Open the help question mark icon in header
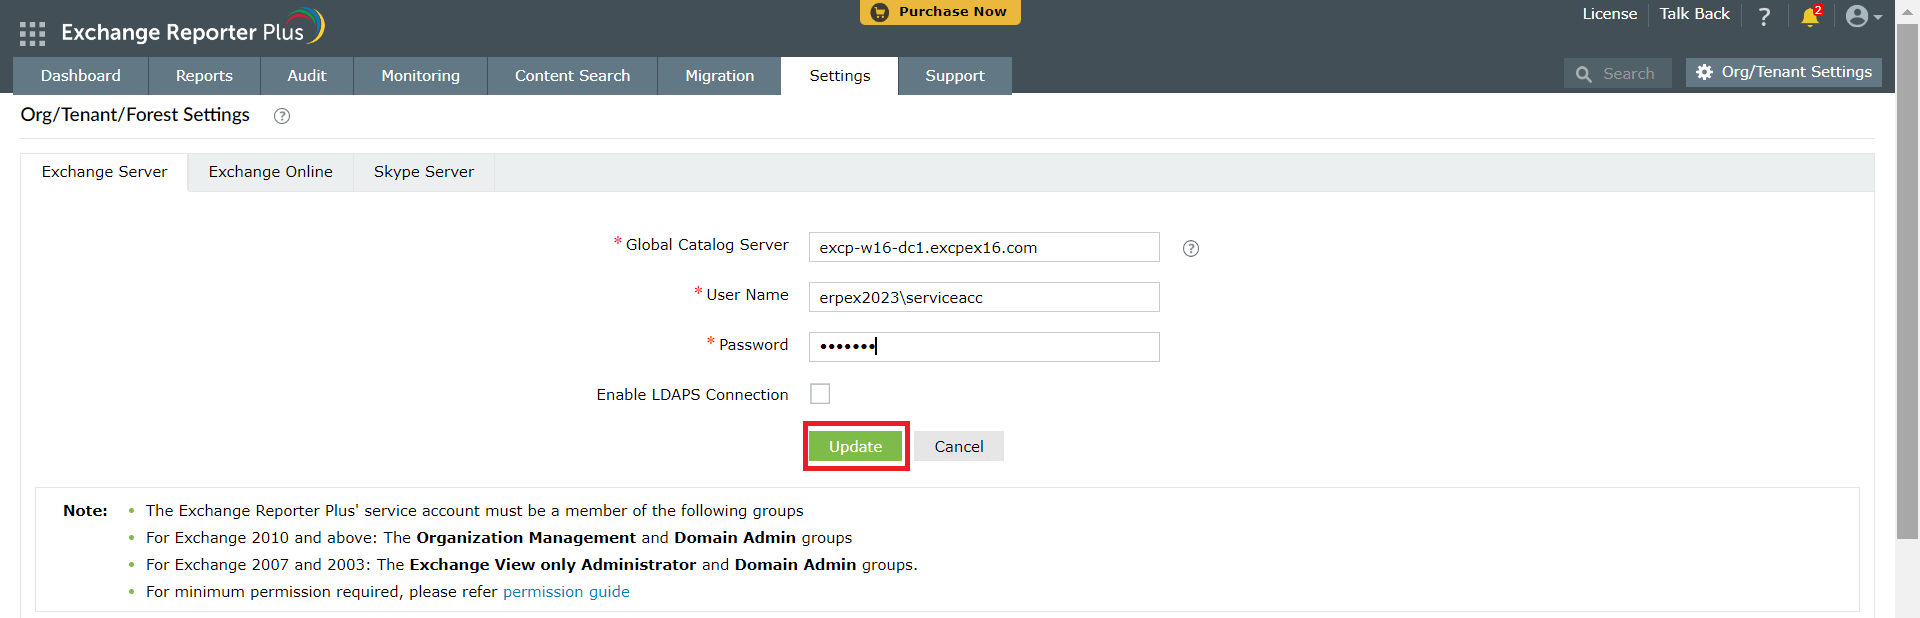Image resolution: width=1920 pixels, height=618 pixels. coord(1764,17)
